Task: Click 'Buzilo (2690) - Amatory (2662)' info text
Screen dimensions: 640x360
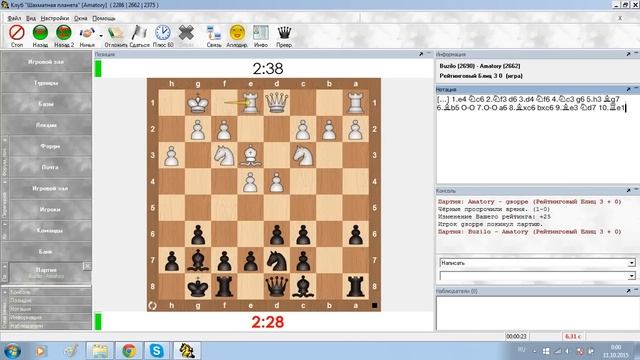Action: click(x=480, y=66)
